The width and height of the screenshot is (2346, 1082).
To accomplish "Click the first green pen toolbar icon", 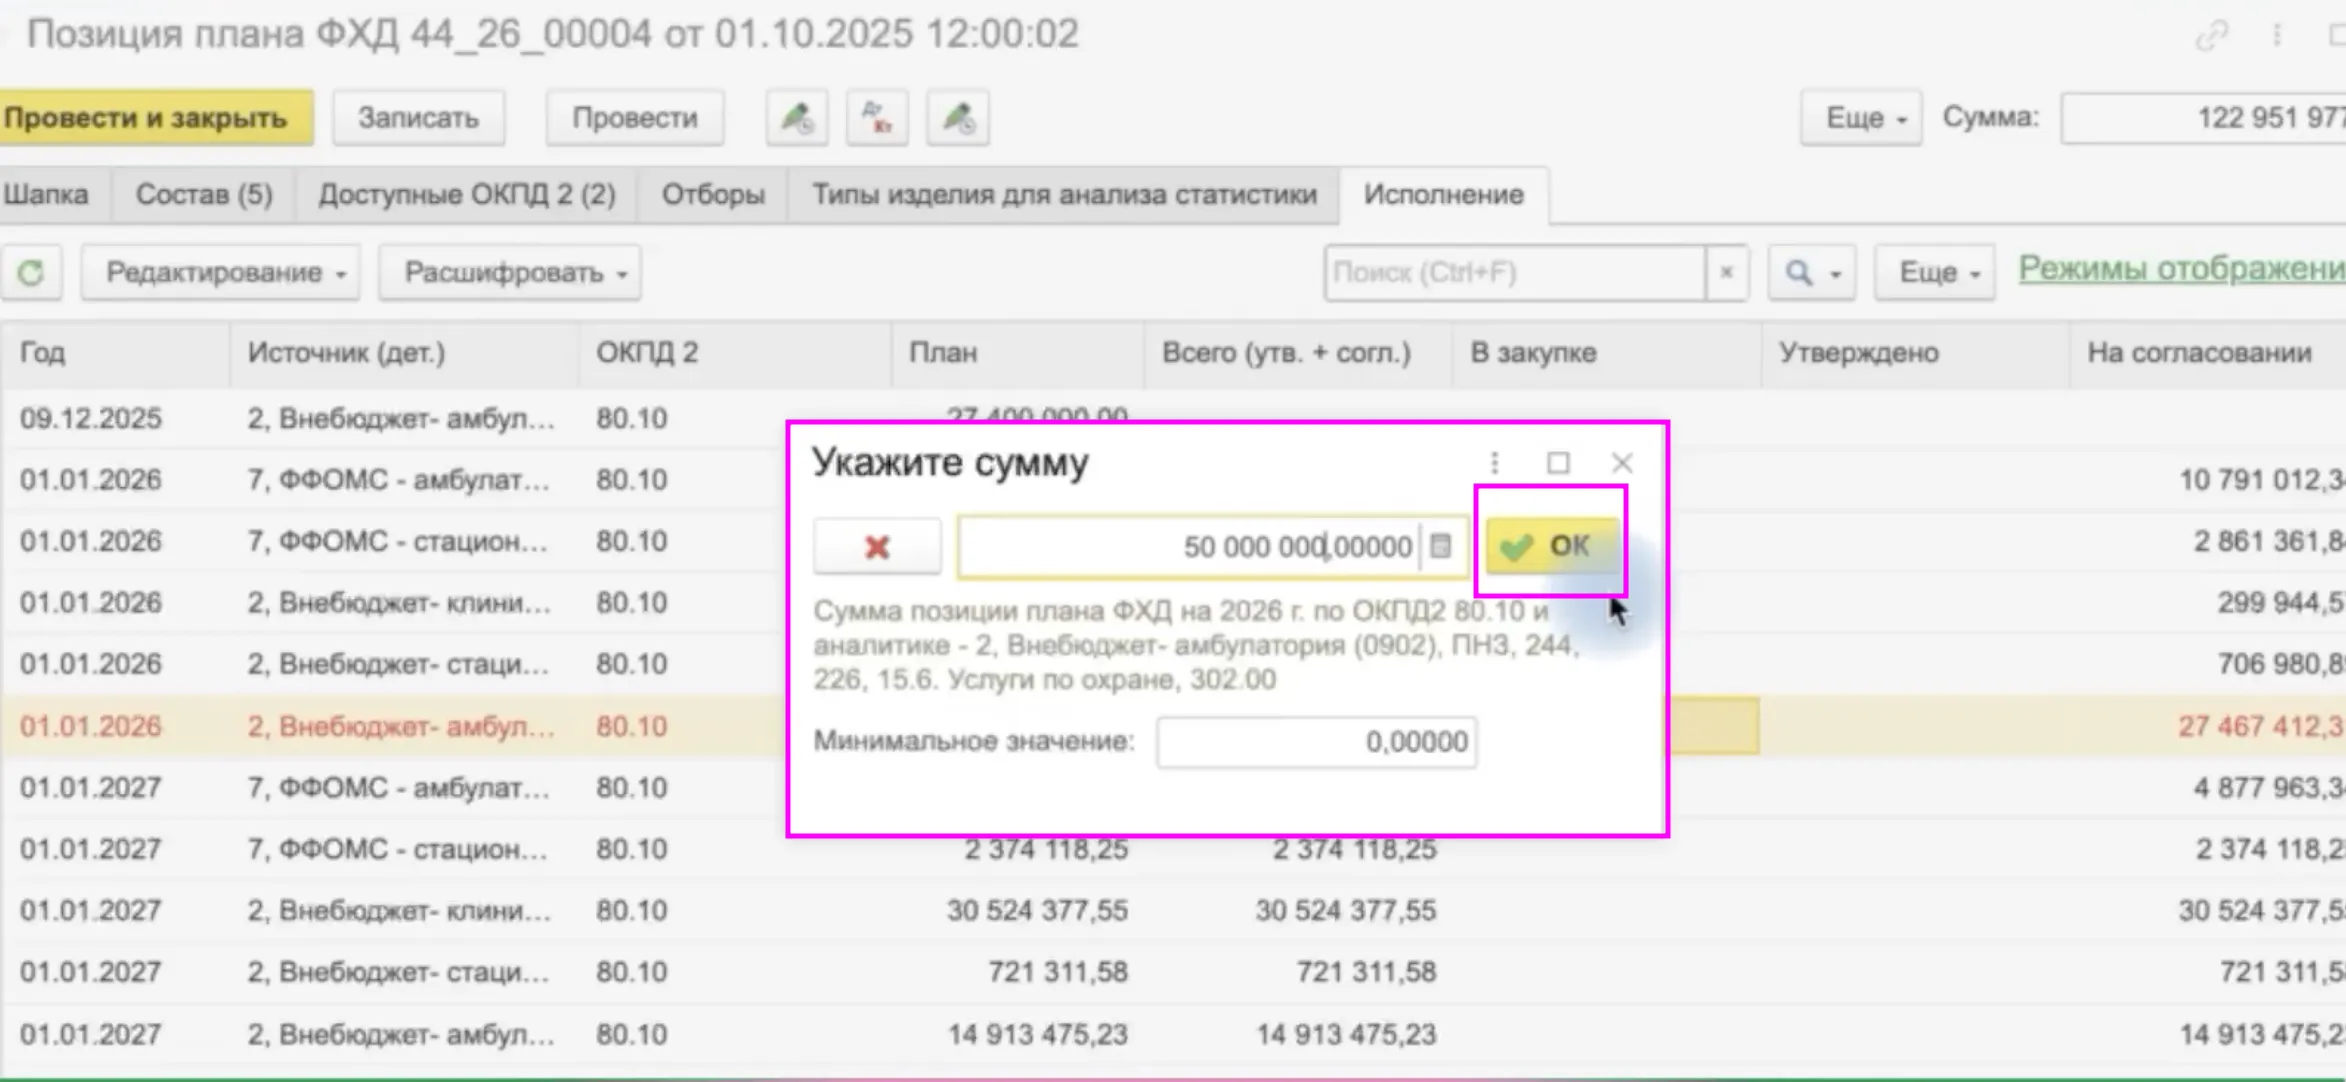I will click(x=797, y=118).
